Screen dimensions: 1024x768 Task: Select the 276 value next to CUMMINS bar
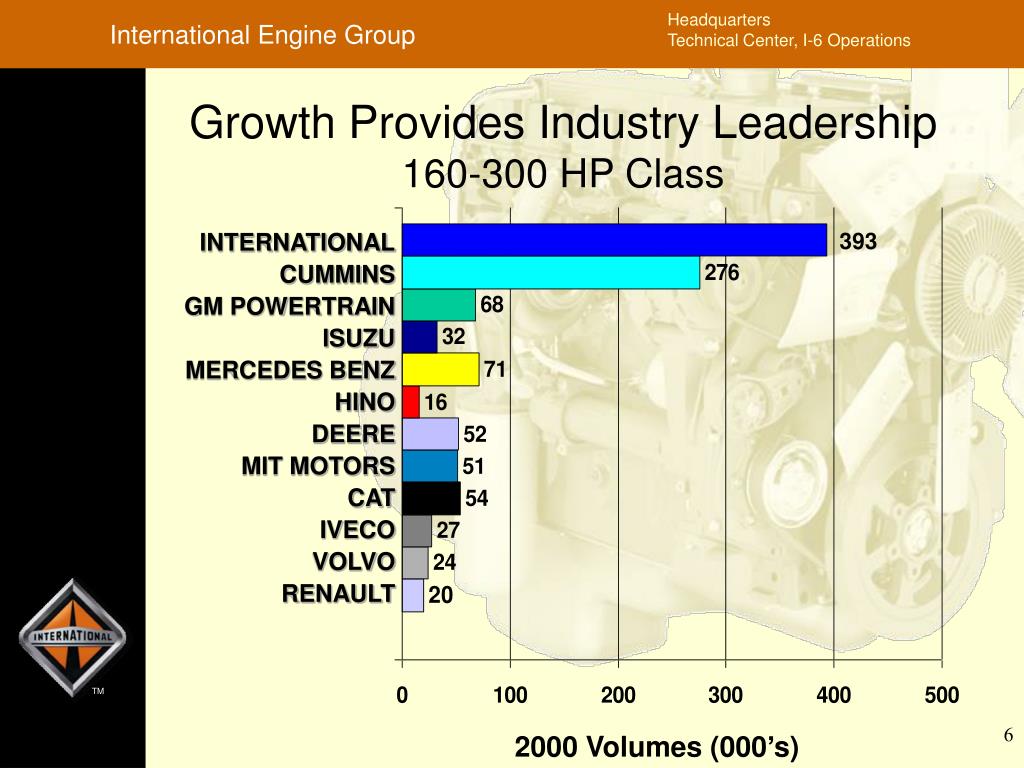click(x=721, y=273)
